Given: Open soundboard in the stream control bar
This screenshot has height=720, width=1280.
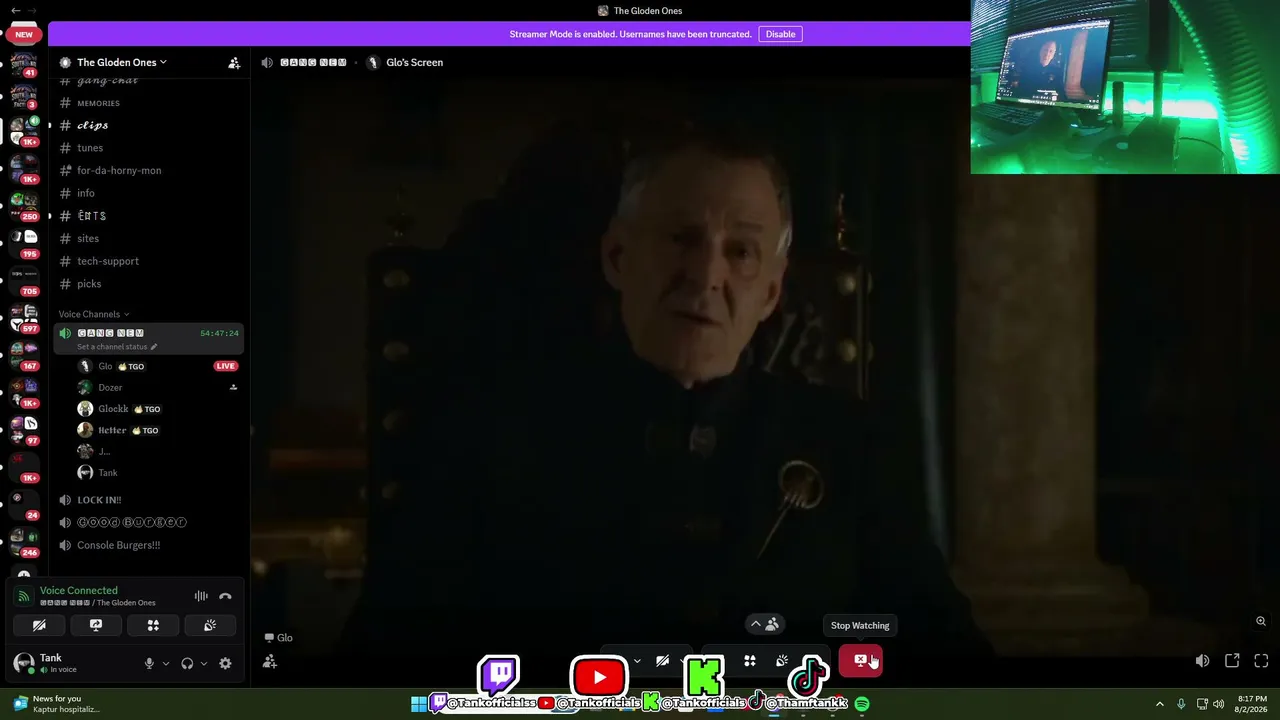Looking at the screenshot, I should 782,660.
